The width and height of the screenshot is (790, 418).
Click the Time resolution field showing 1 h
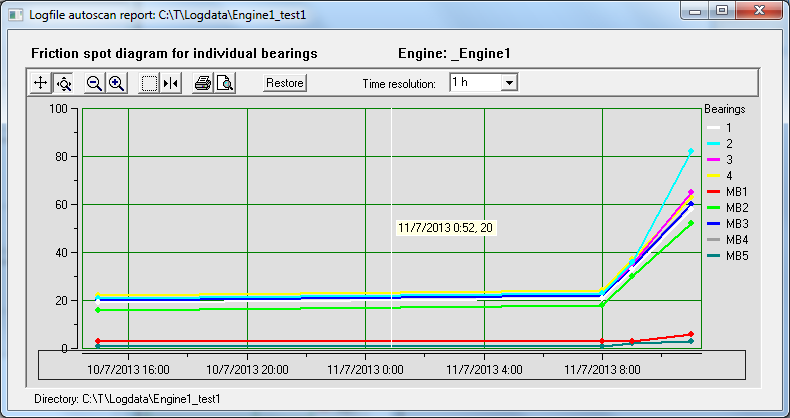(x=474, y=83)
